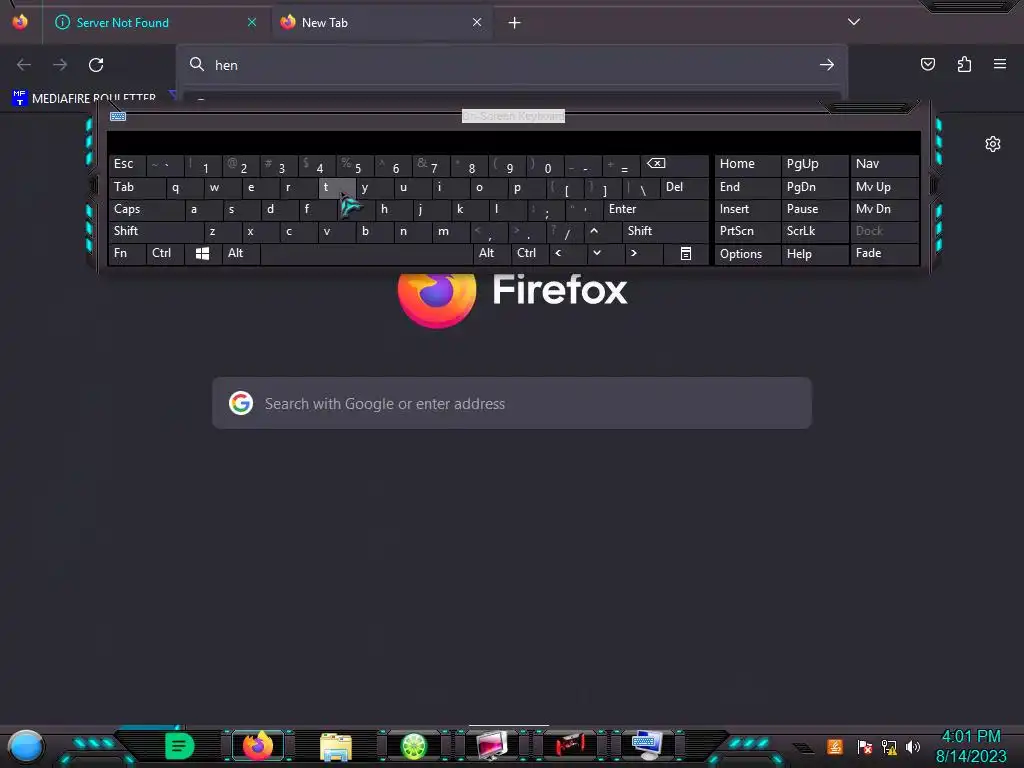Screen dimensions: 1024x768
Task: Open File Explorer from the taskbar
Action: point(336,746)
